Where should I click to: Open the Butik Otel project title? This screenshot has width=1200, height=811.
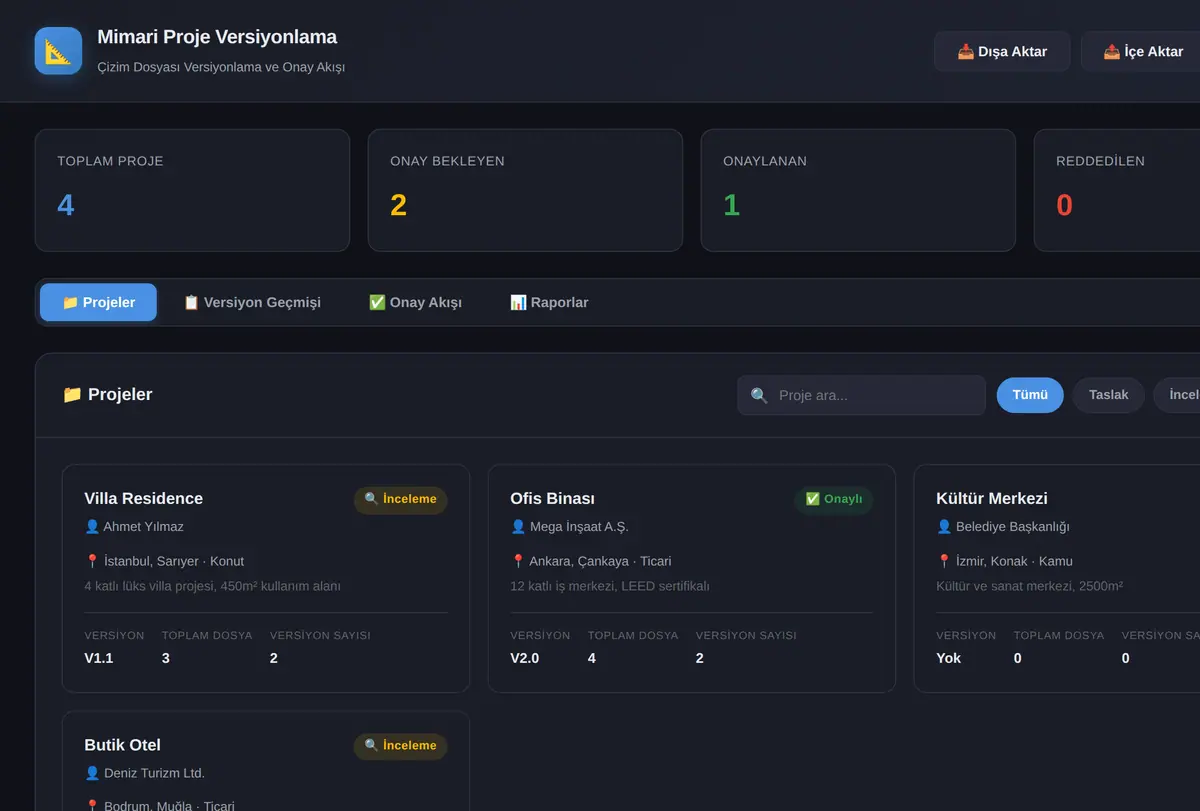pos(122,745)
